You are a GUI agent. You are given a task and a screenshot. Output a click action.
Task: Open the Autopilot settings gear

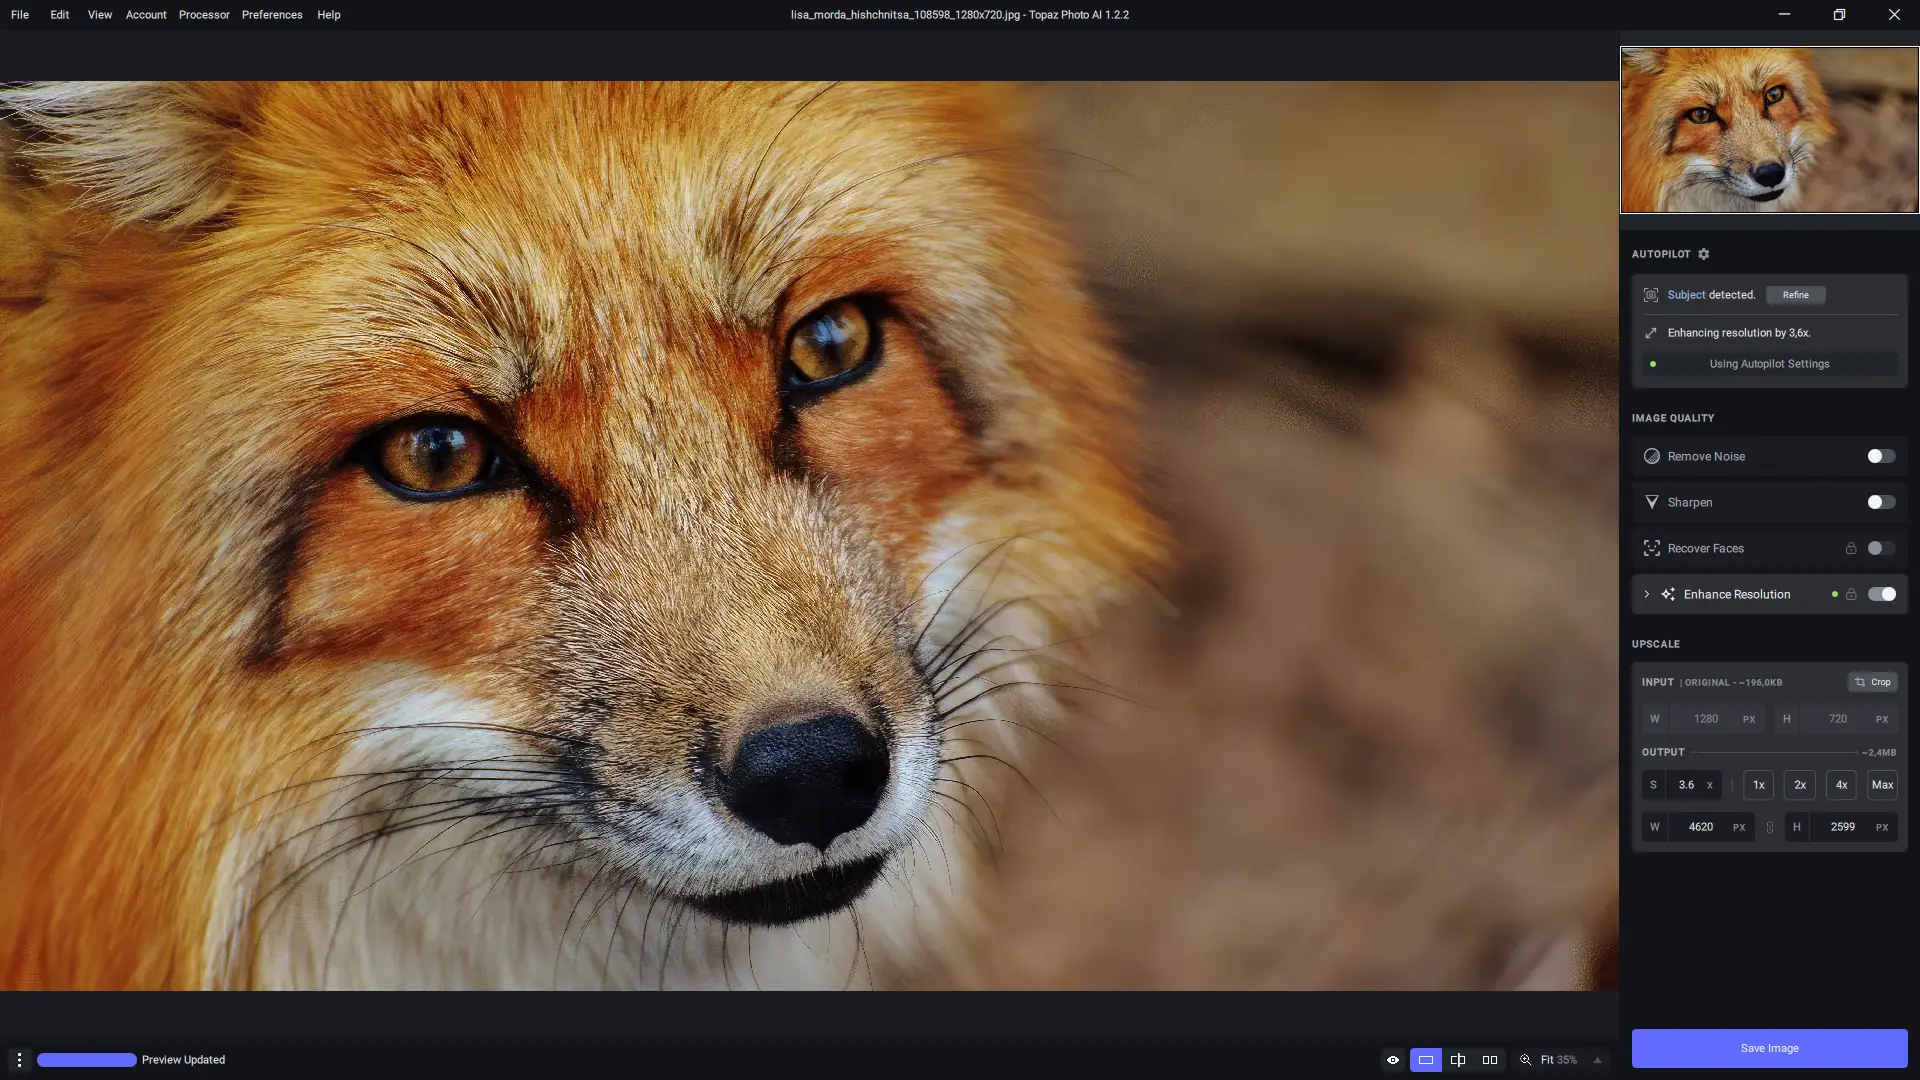click(1704, 254)
